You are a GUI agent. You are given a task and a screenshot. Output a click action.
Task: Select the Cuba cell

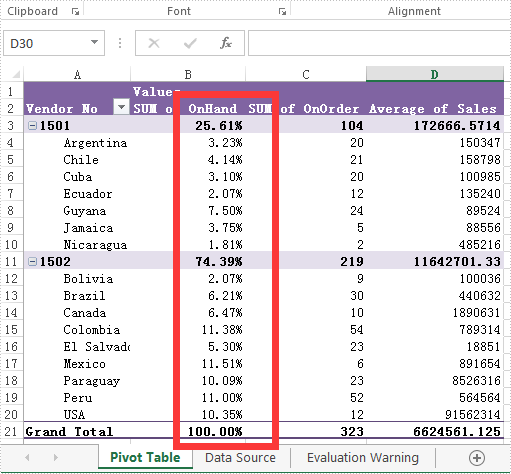click(77, 177)
